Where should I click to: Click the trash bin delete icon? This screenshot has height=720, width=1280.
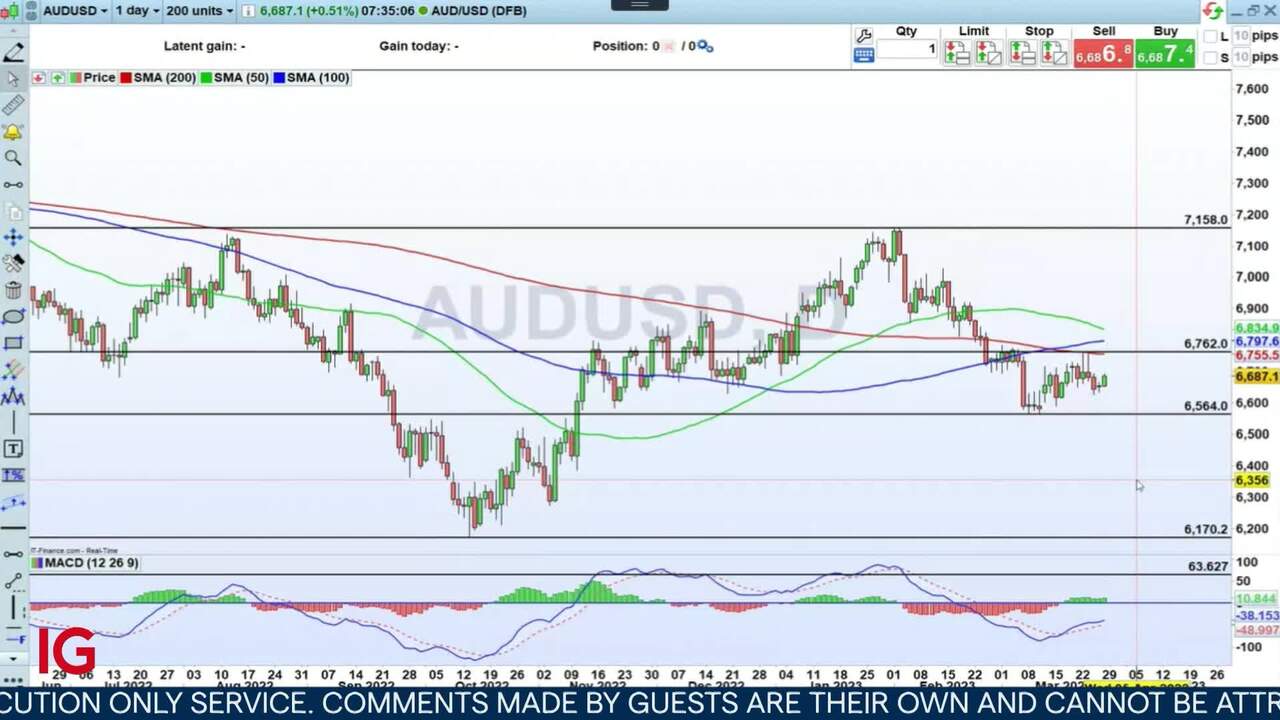pos(13,291)
